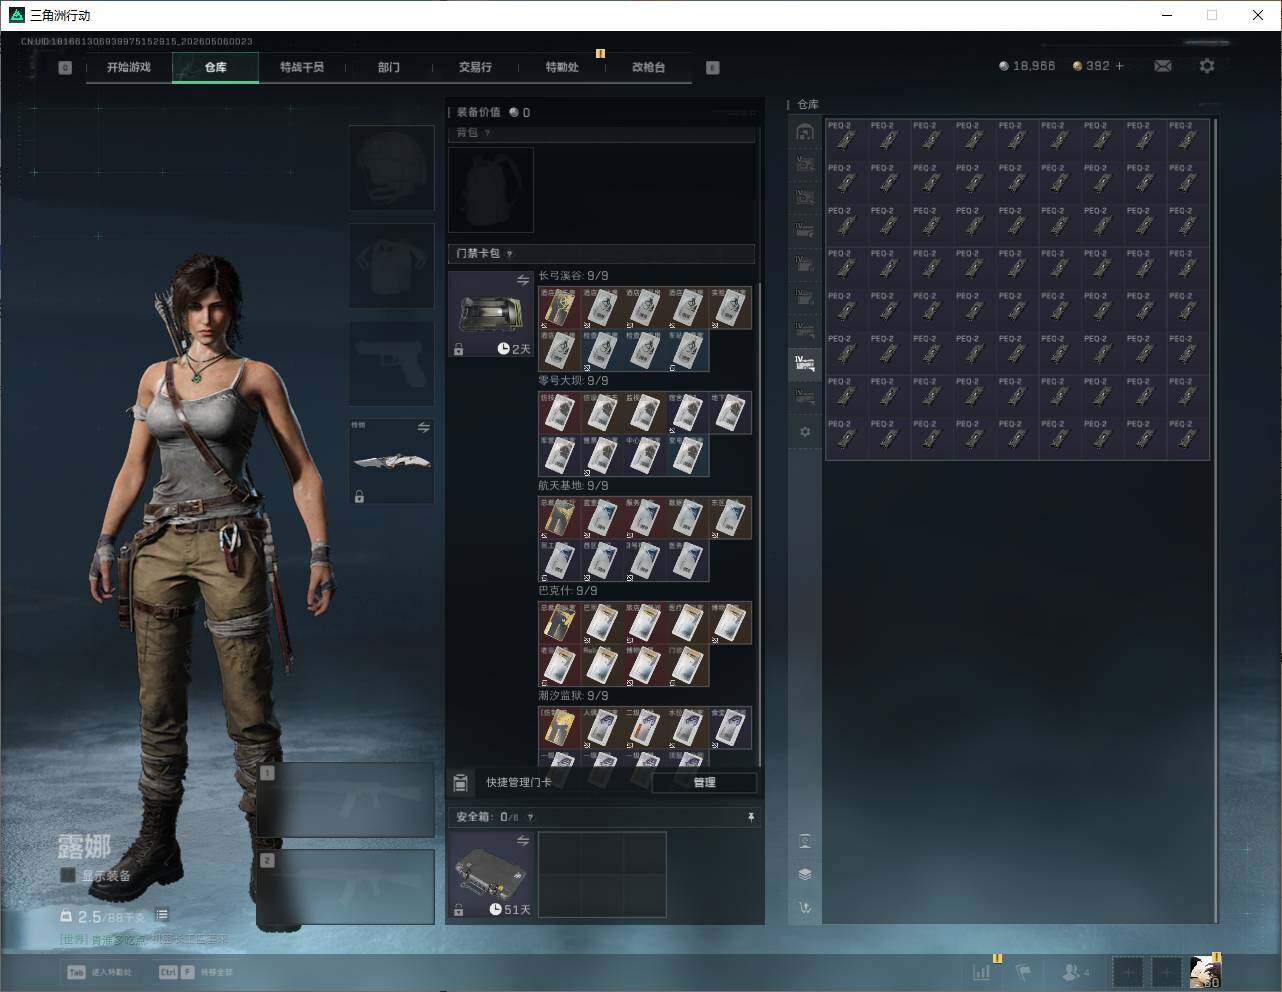The width and height of the screenshot is (1282, 992).
Task: Click the help icon next to 背包
Action: tap(487, 133)
